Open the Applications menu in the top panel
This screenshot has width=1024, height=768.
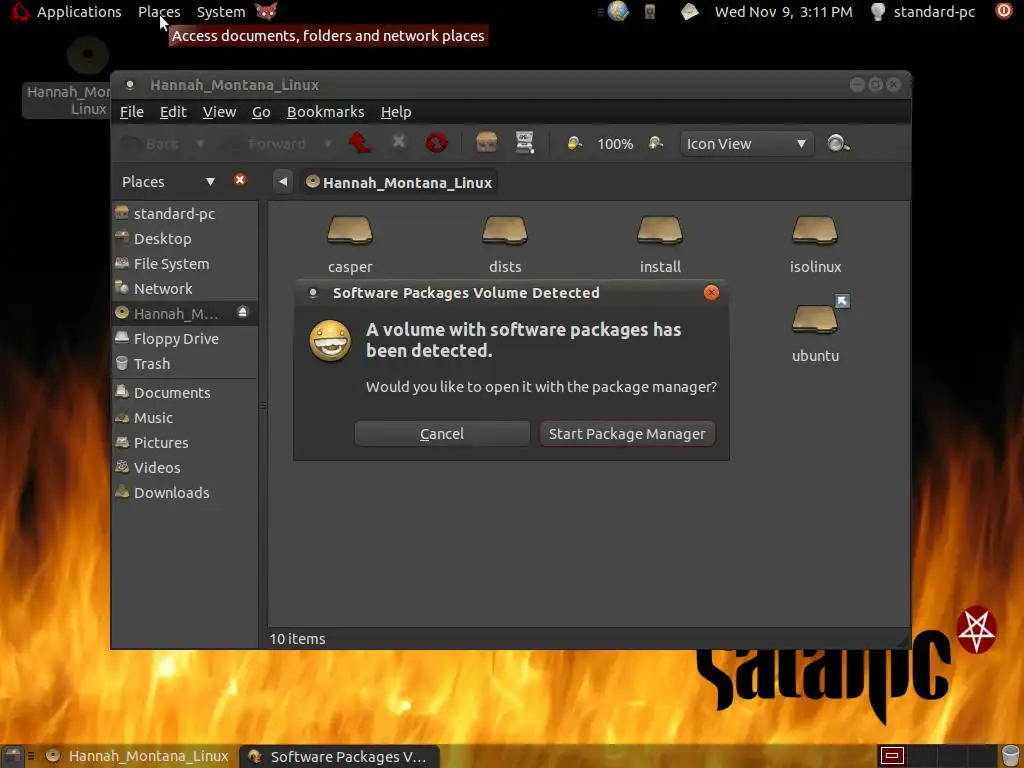(78, 12)
